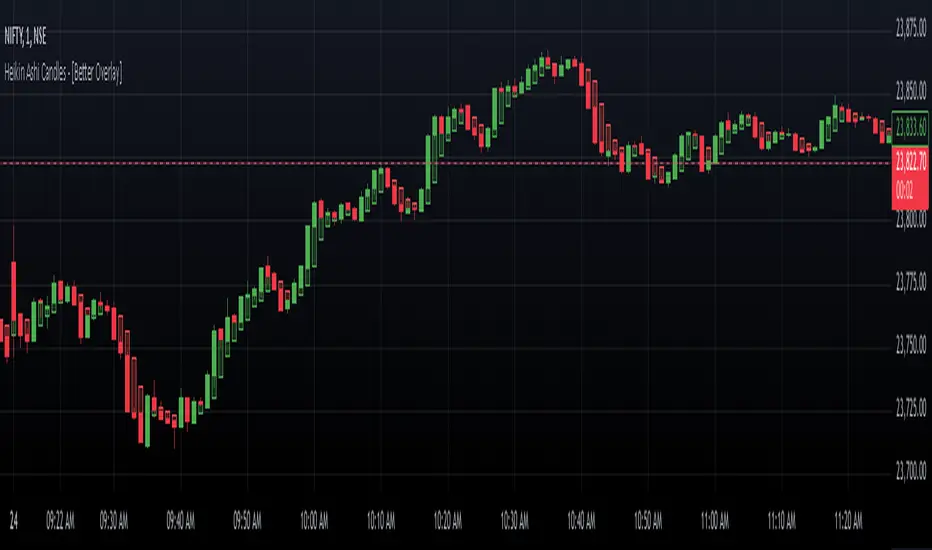Click the 10:10 AM time axis label
Image resolution: width=932 pixels, height=550 pixels.
[x=381, y=521]
